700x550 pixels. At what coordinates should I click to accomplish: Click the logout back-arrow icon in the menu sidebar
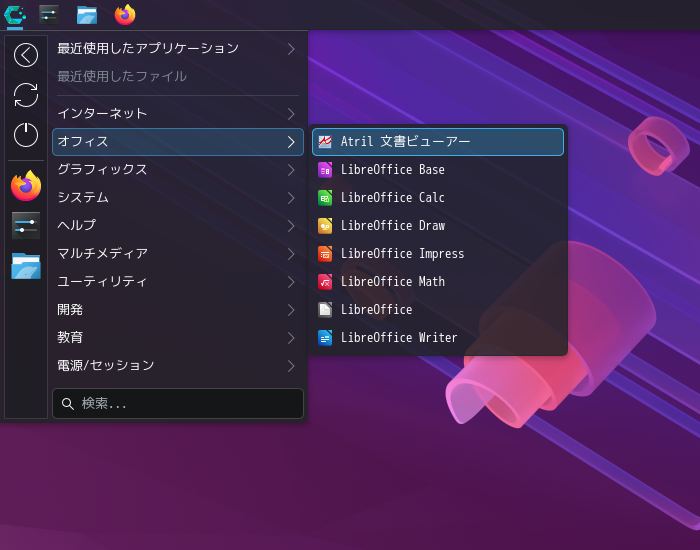click(x=26, y=55)
